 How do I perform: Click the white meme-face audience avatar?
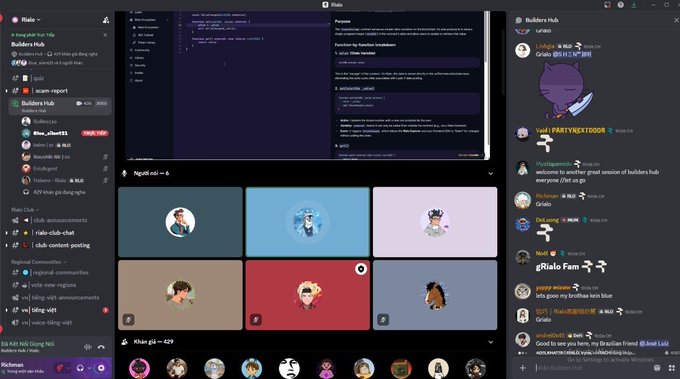[x=289, y=369]
